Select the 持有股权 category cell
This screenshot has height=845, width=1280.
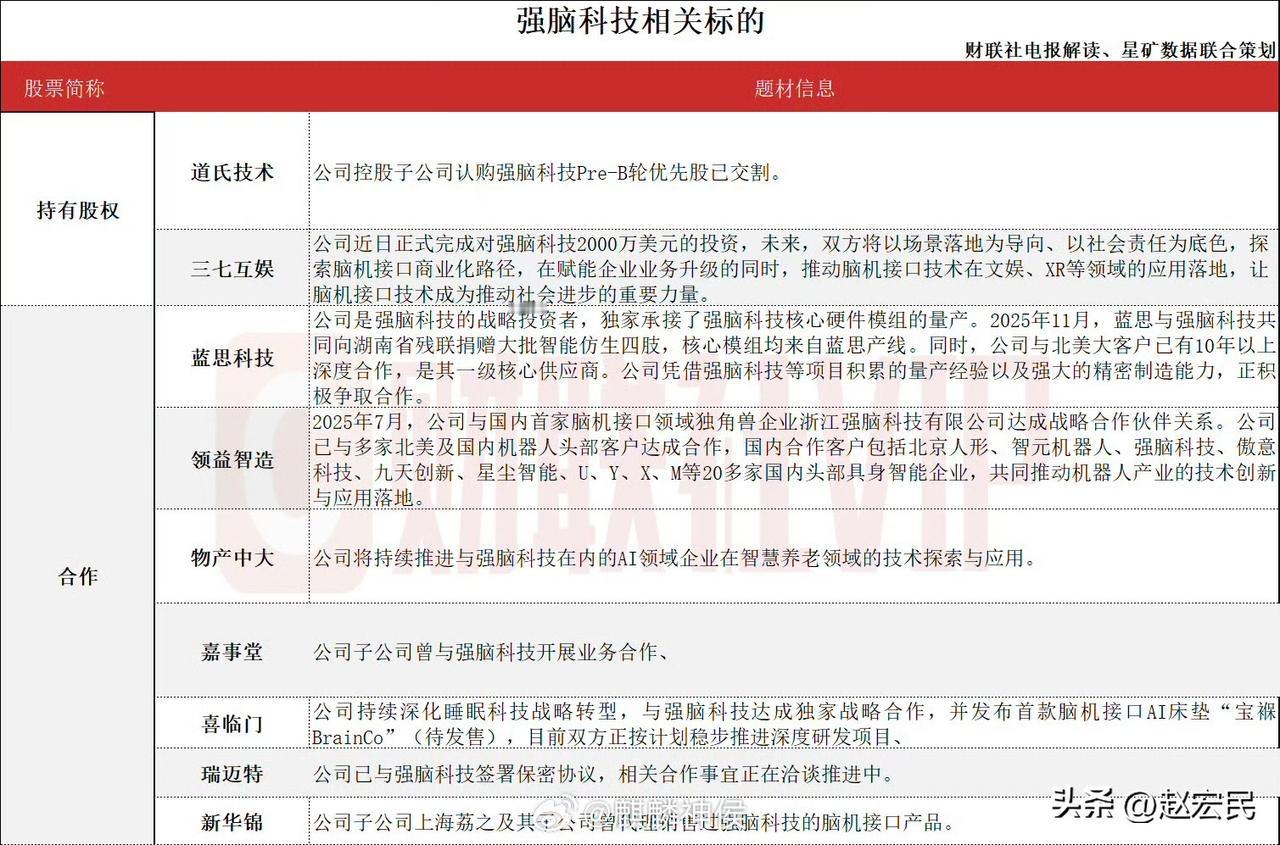[x=77, y=210]
